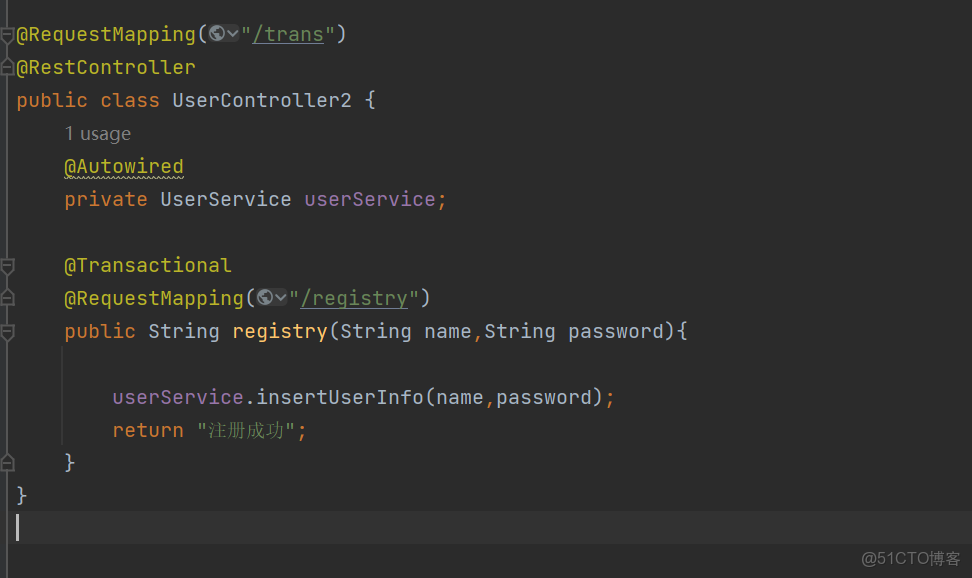
Task: Click the fold end marker at the method's closing brace
Action: 8,462
